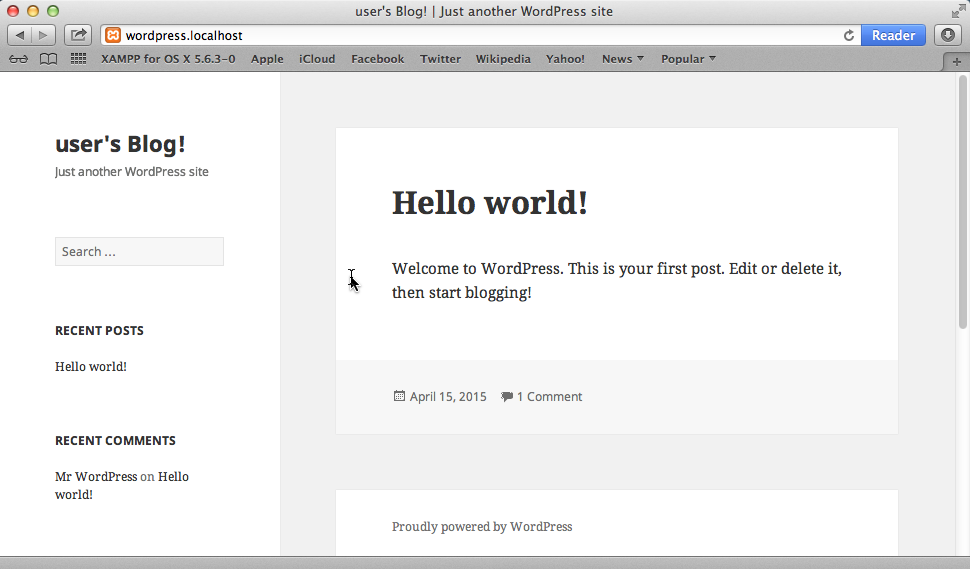Open the 1 Comment link

point(549,397)
